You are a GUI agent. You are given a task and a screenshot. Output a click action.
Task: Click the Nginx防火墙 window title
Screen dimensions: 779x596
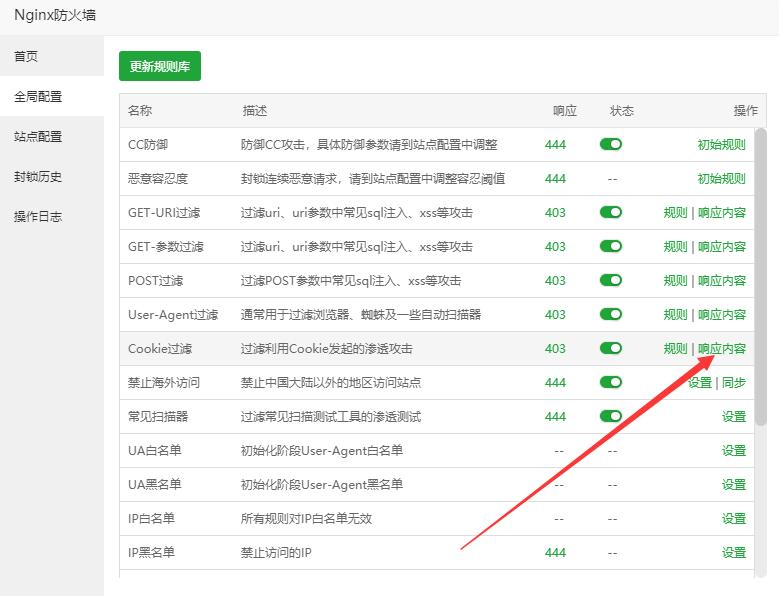[x=55, y=15]
